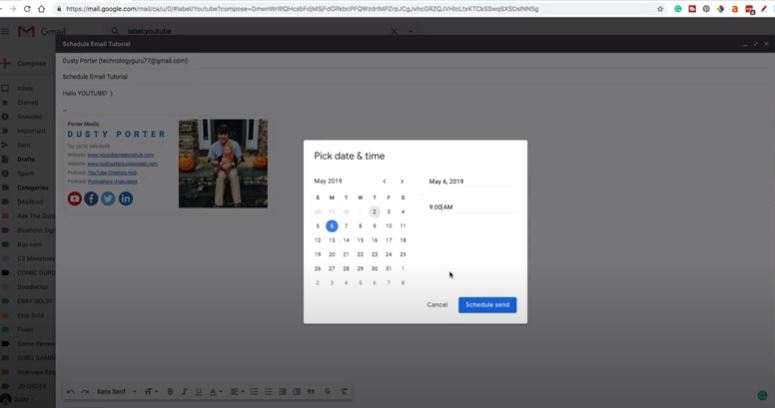Screen dimensions: 775x408
Task: Click the Pick date & time heading
Action: point(349,156)
